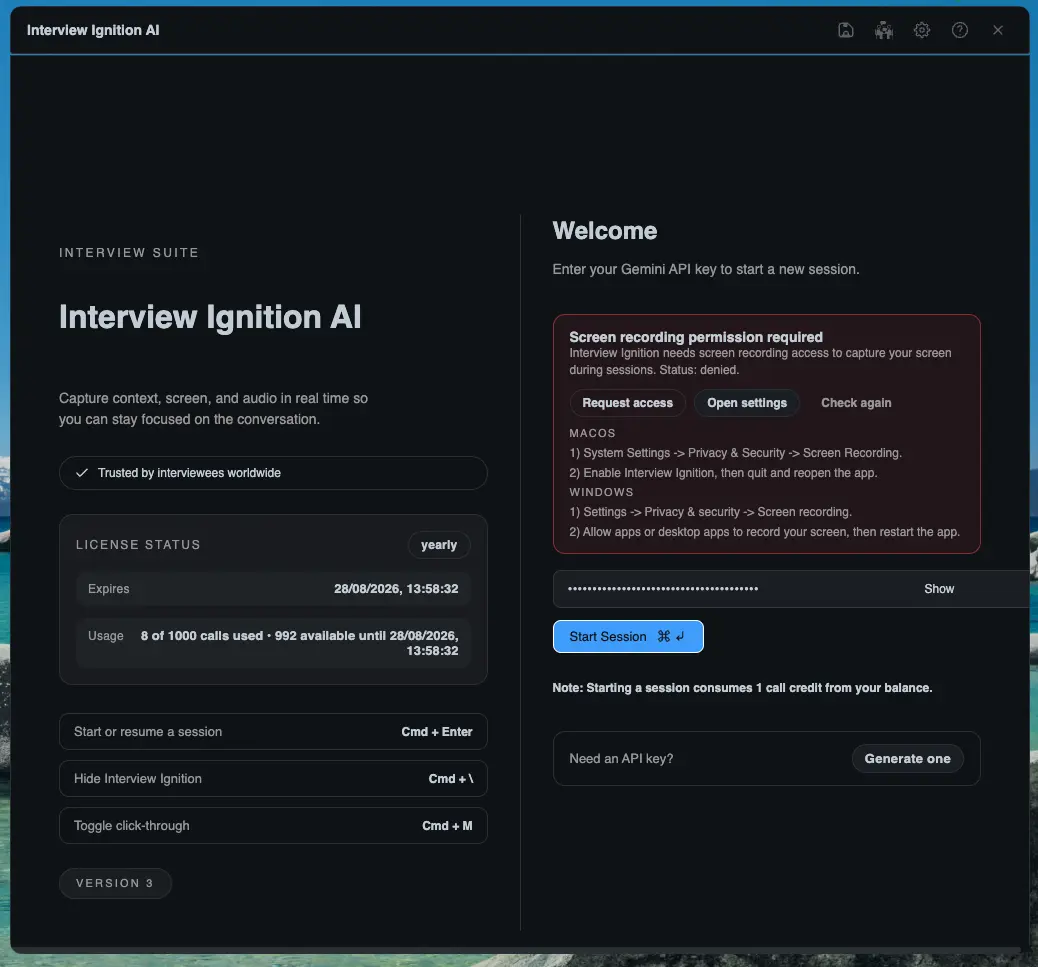Click the save session icon in the titlebar
The width and height of the screenshot is (1038, 967).
click(x=845, y=30)
